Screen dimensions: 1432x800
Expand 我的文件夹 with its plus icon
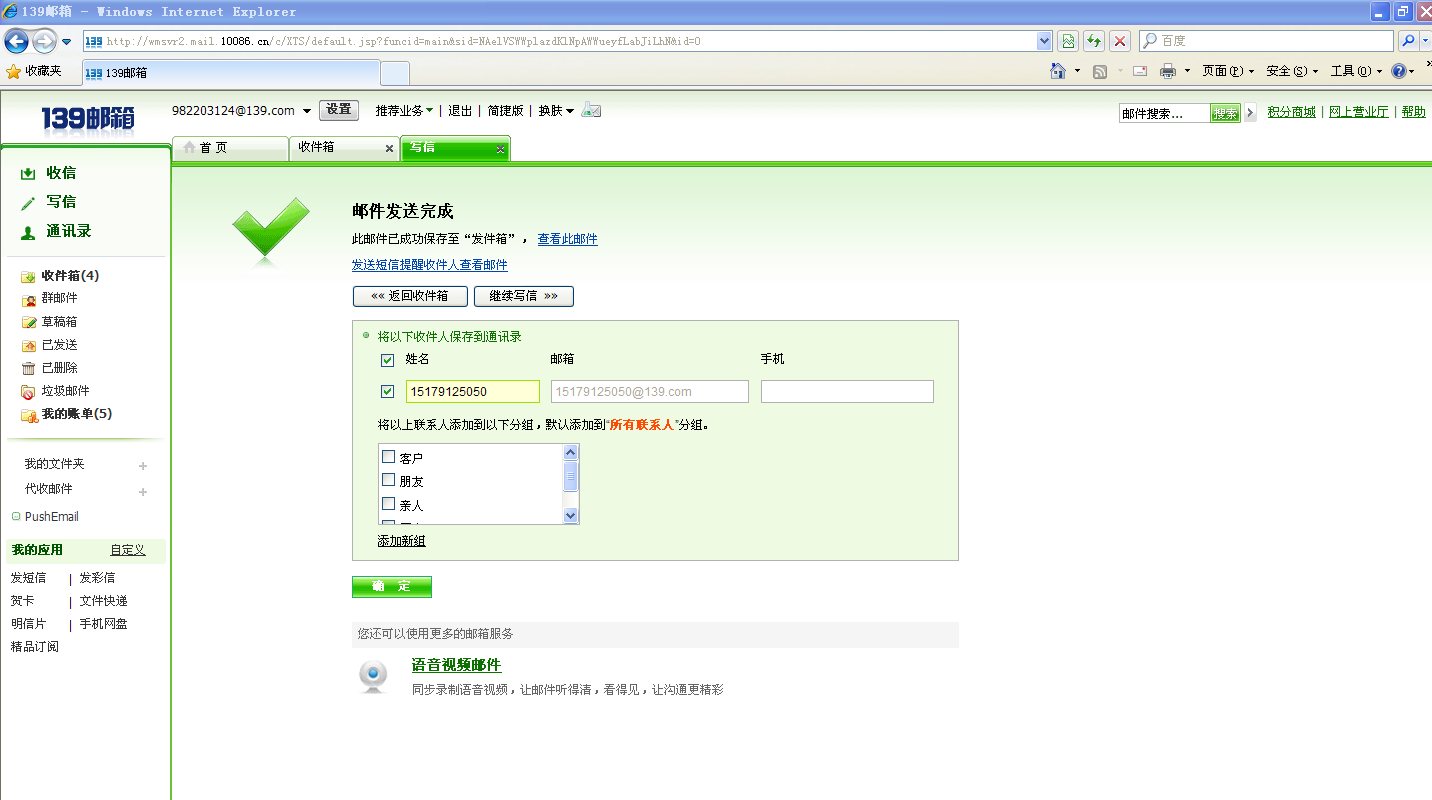pyautogui.click(x=143, y=466)
